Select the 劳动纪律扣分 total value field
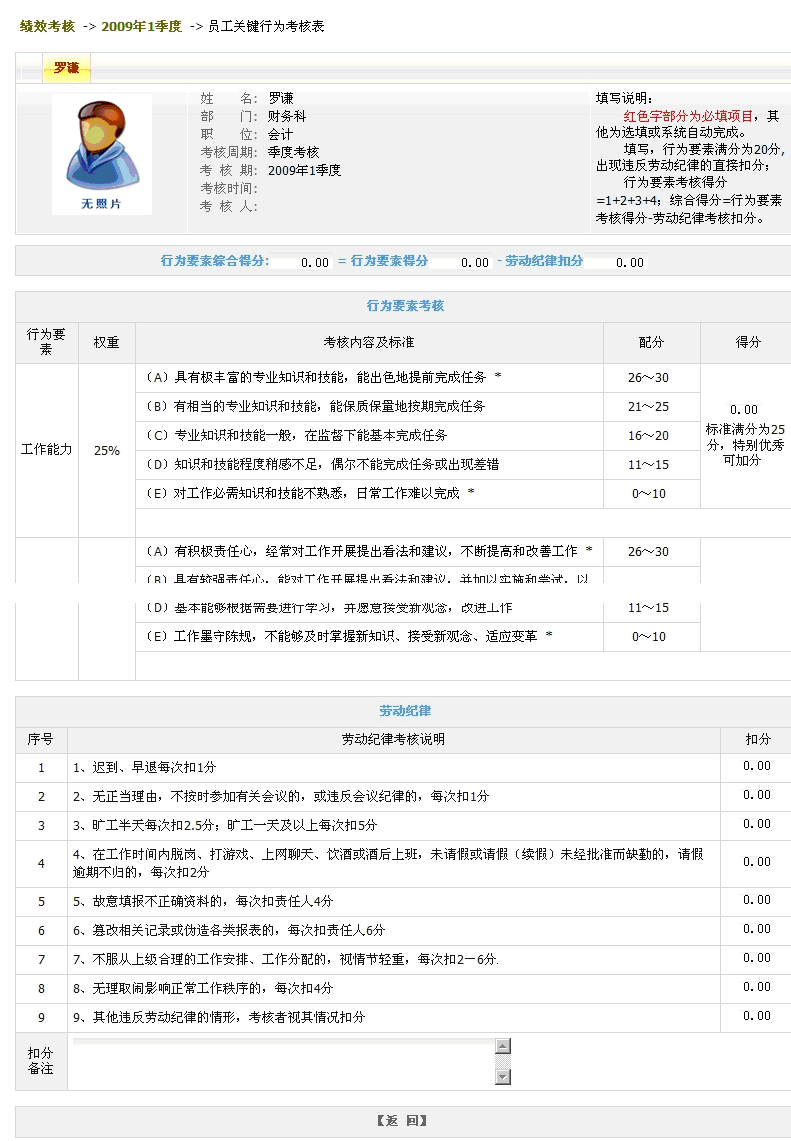The width and height of the screenshot is (791, 1141). (617, 262)
